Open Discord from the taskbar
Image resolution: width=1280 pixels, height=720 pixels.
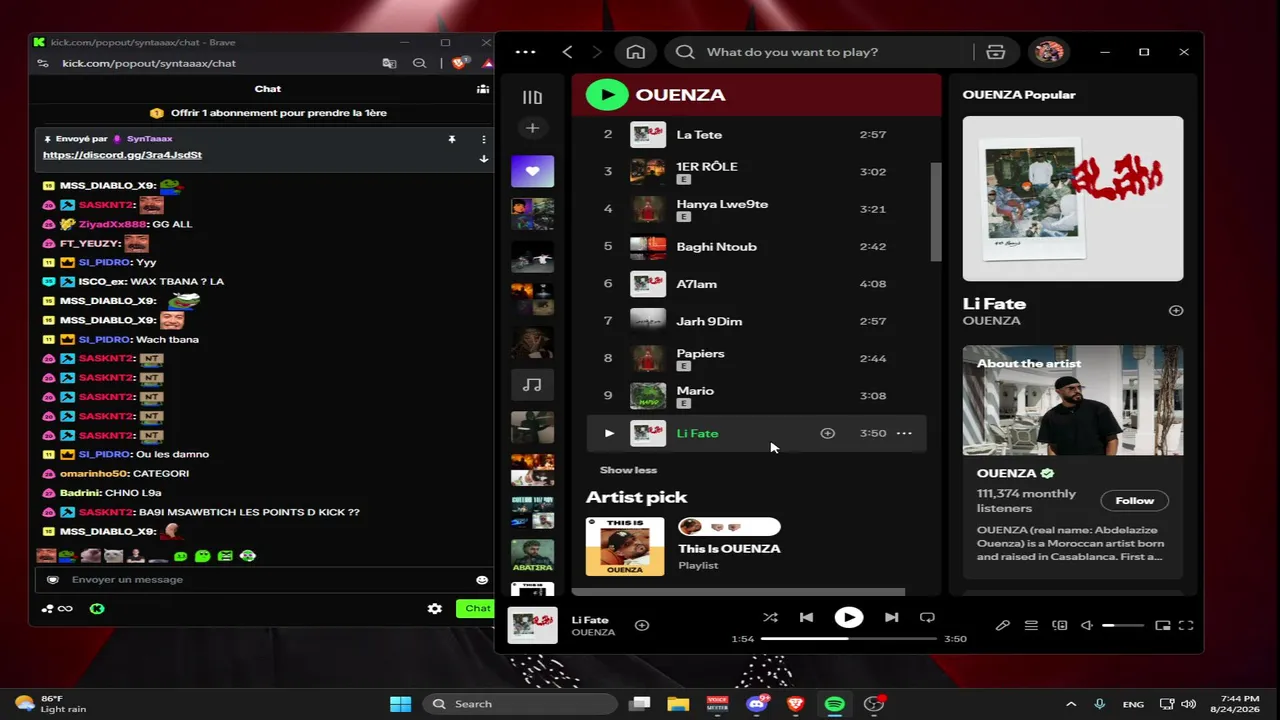click(756, 704)
